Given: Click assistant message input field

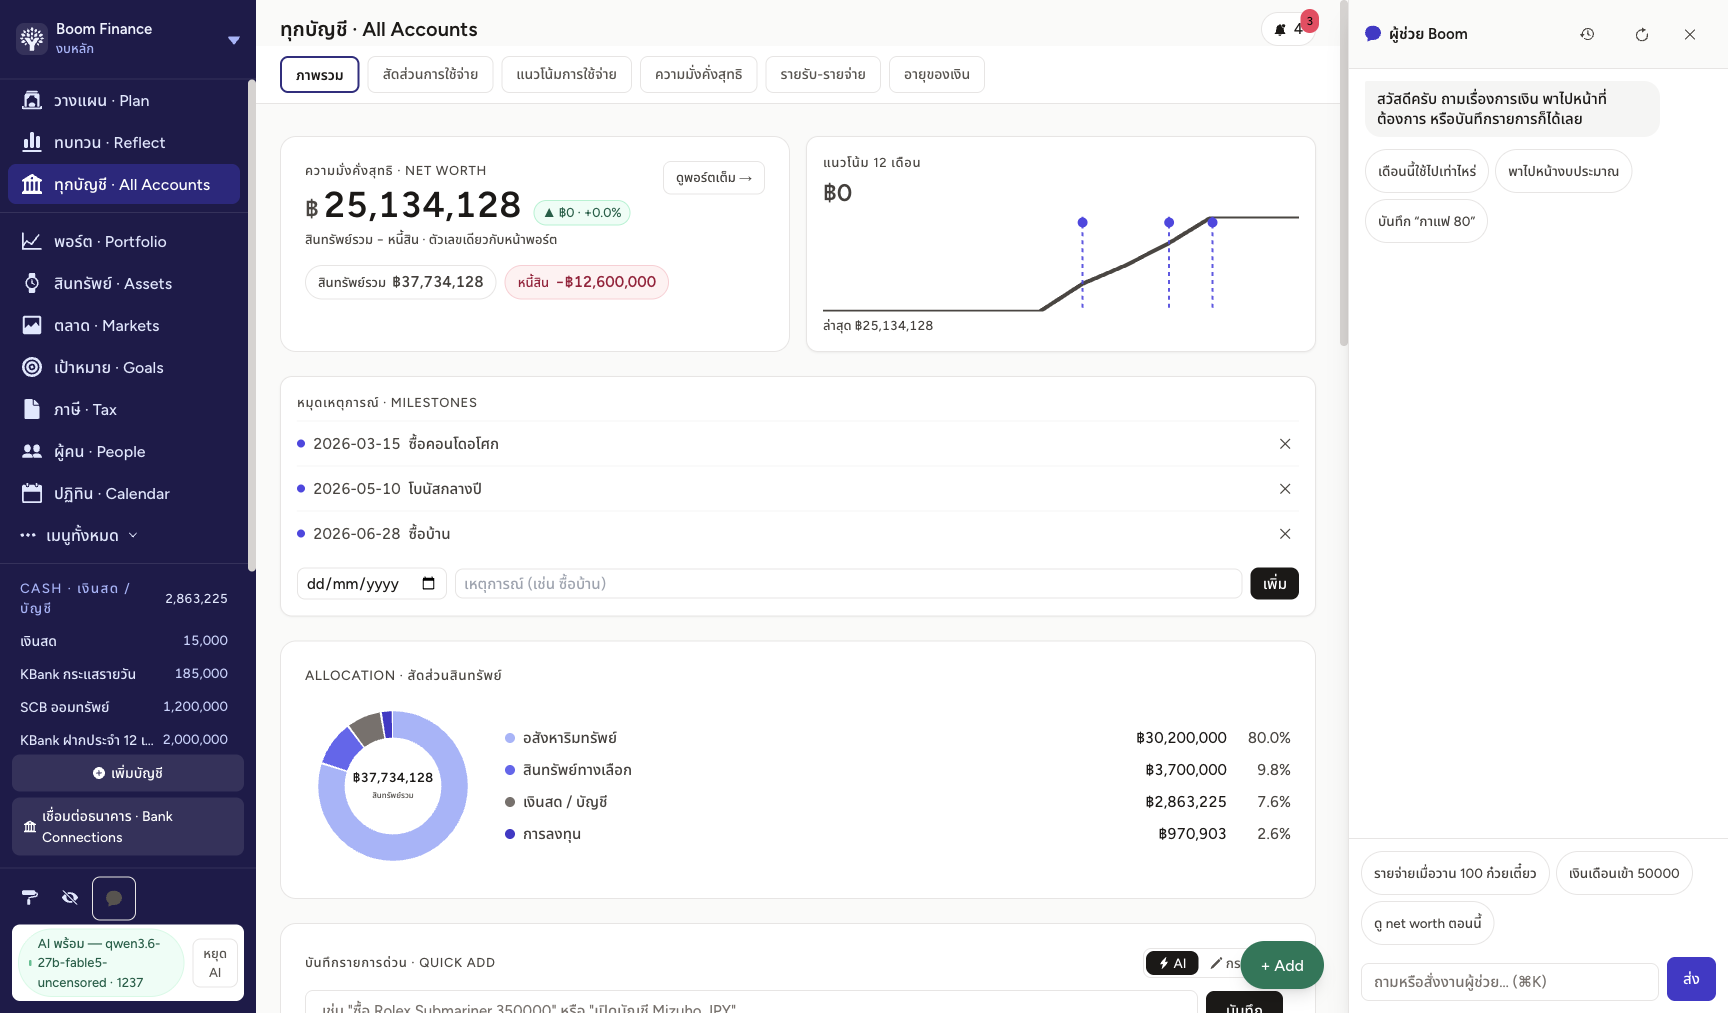Looking at the screenshot, I should click(x=1509, y=982).
